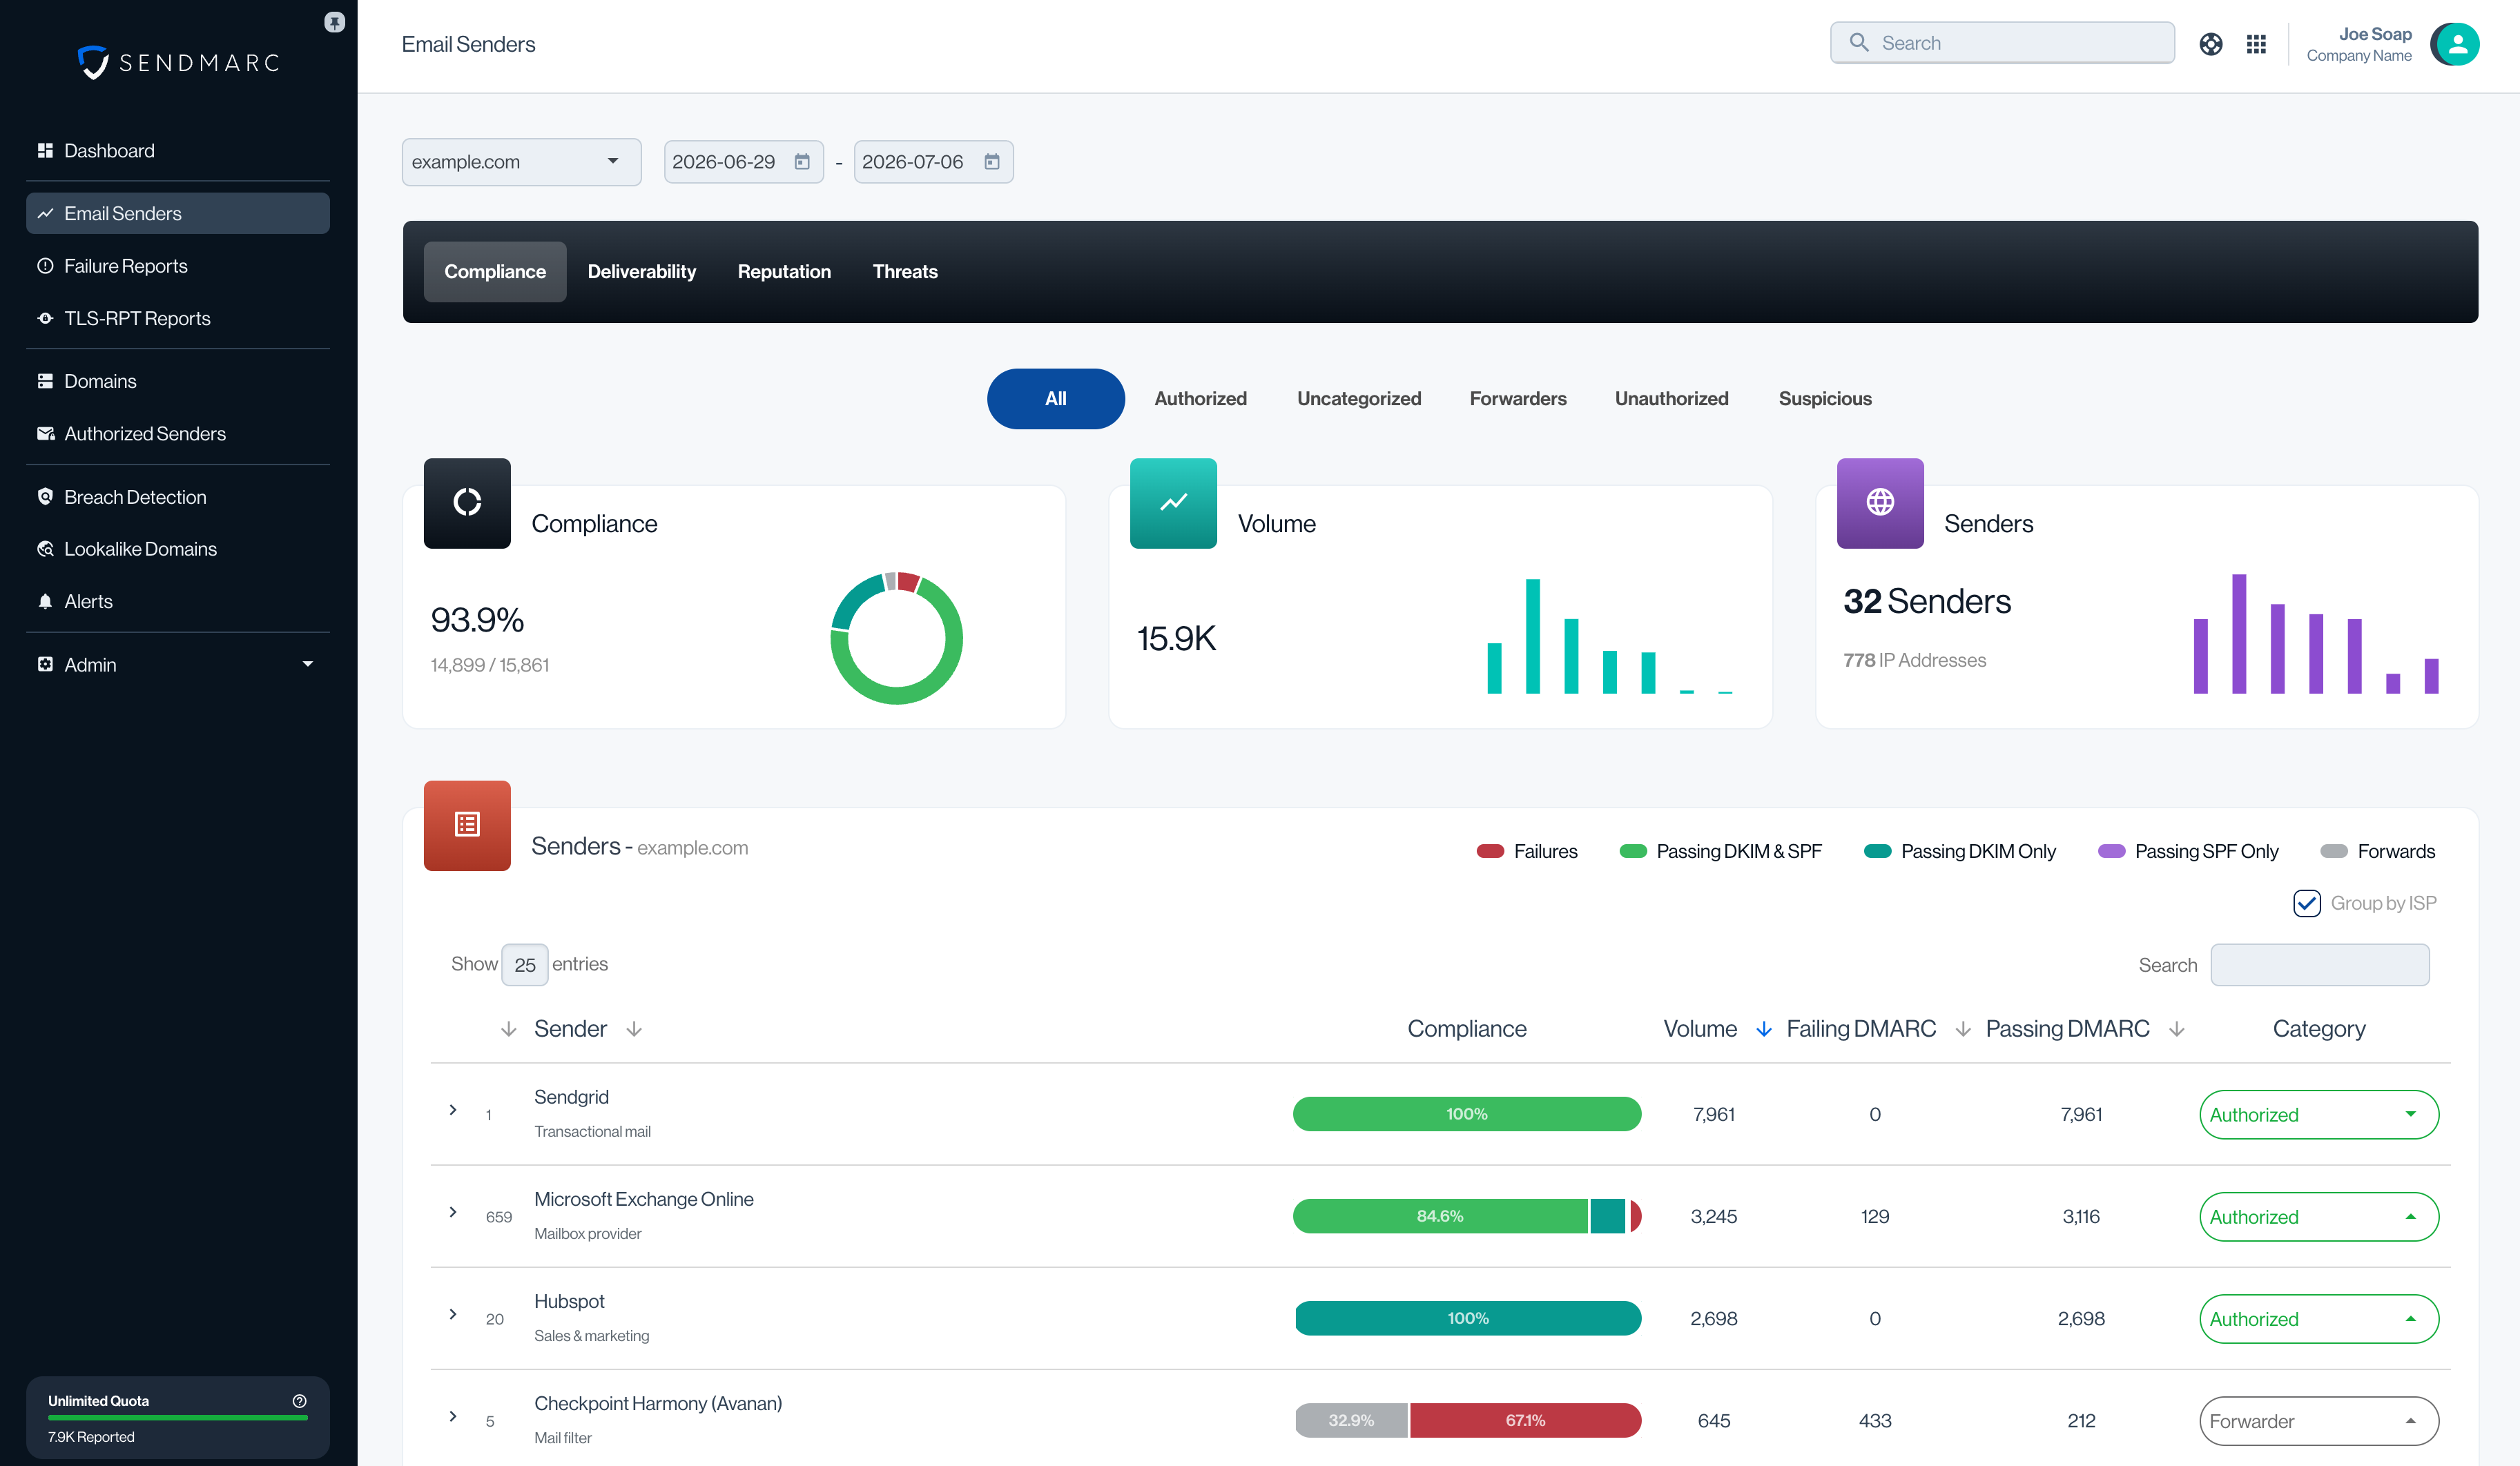2520x1466 pixels.
Task: Click the Unlimited Quota progress bar
Action: click(178, 1417)
